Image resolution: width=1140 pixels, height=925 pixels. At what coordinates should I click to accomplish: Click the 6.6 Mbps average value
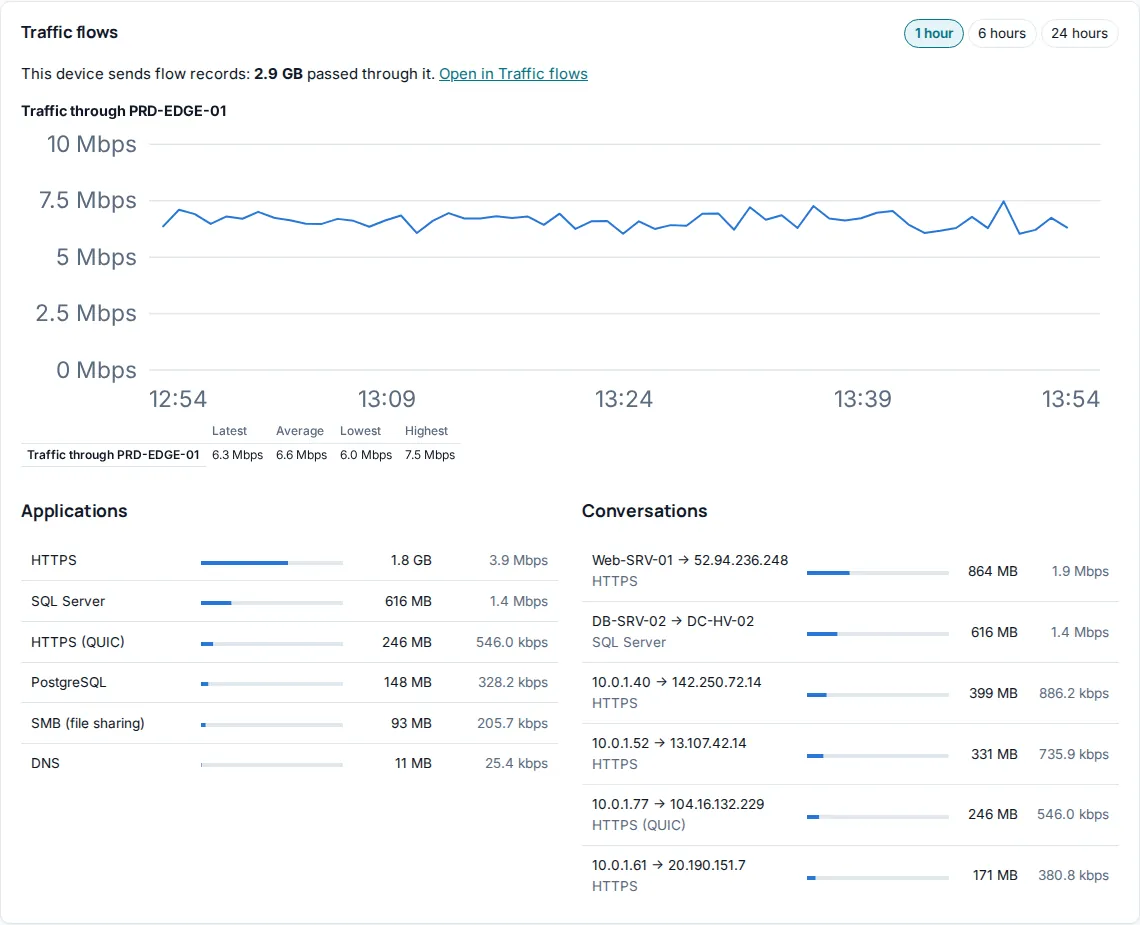pos(301,455)
